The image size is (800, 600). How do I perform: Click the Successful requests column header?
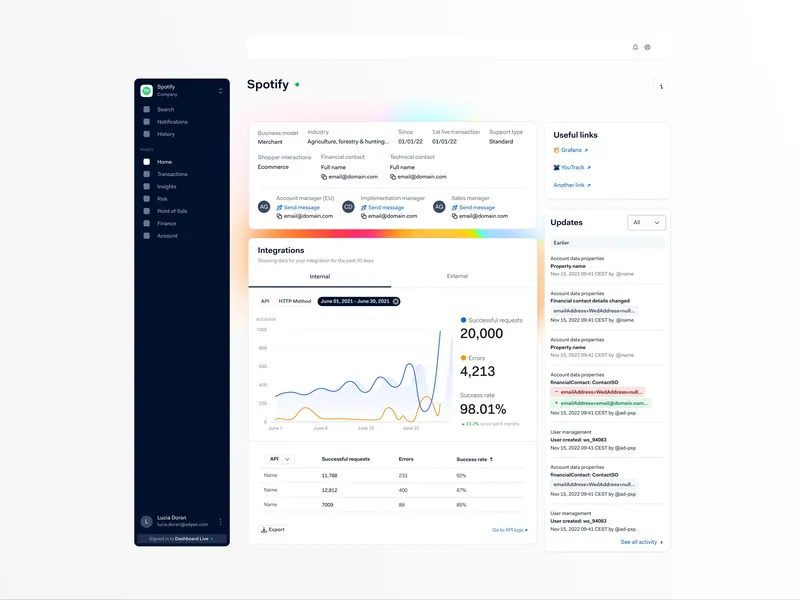(345, 459)
